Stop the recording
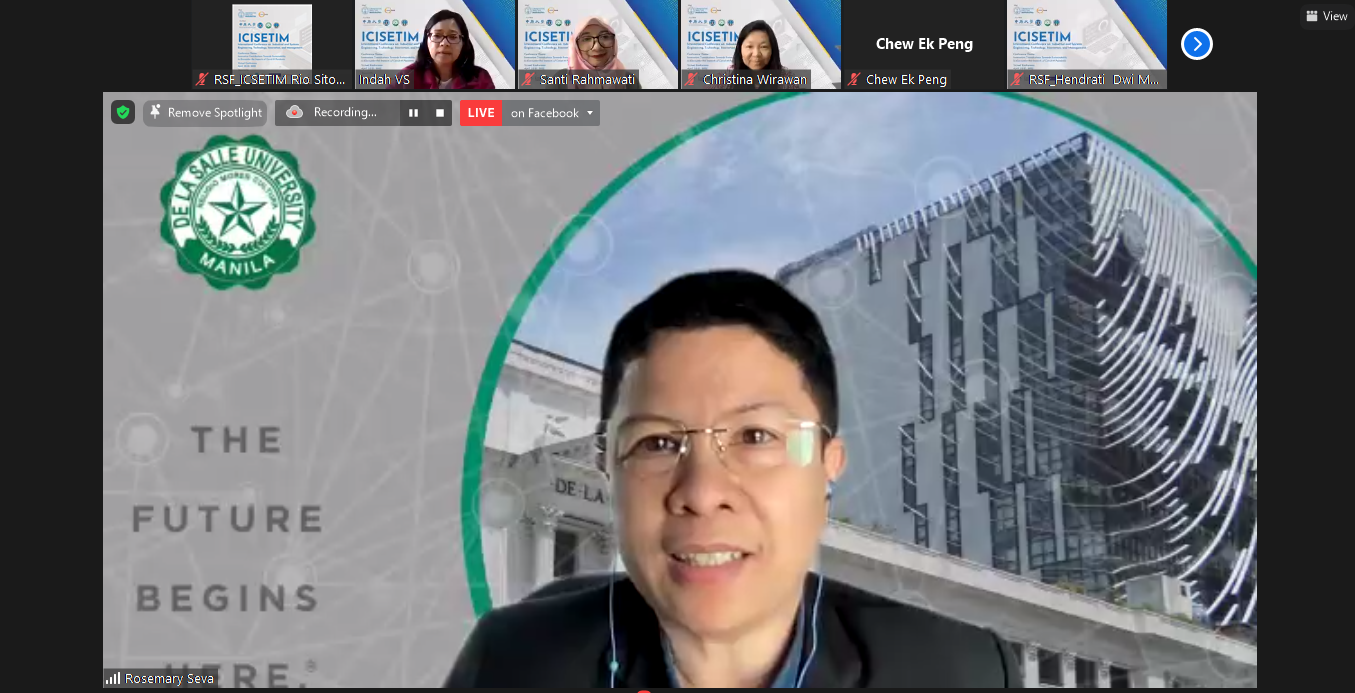The width and height of the screenshot is (1355, 693). (x=439, y=113)
